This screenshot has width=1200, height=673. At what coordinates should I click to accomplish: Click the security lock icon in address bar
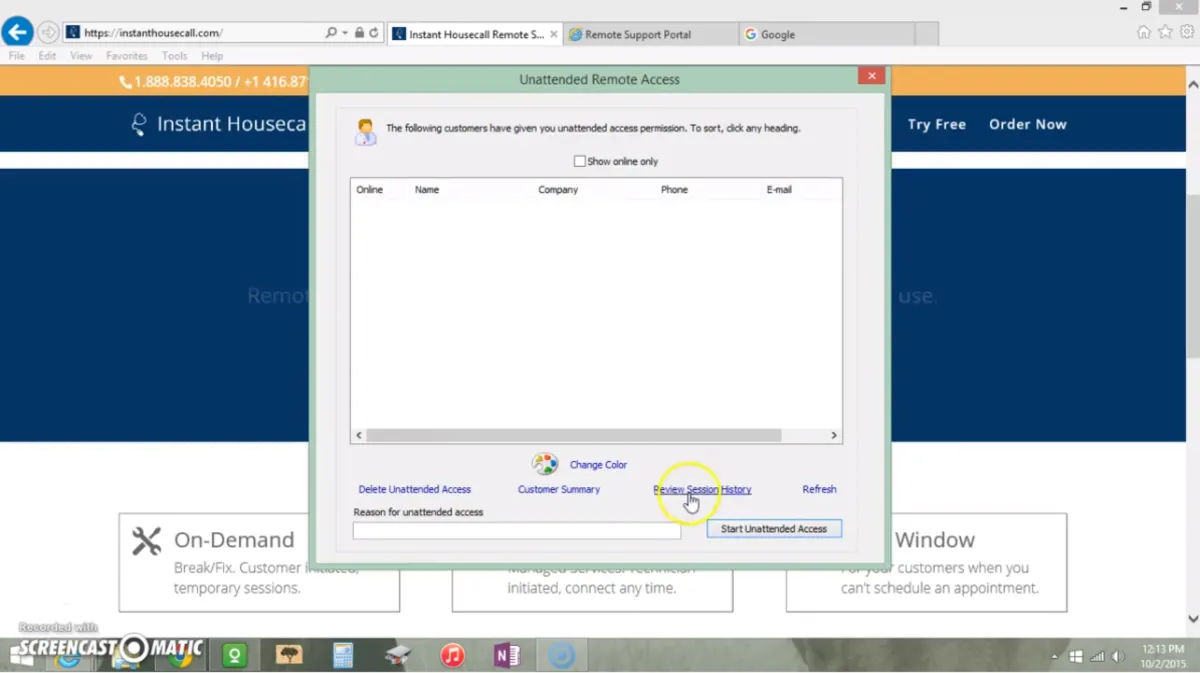[359, 33]
